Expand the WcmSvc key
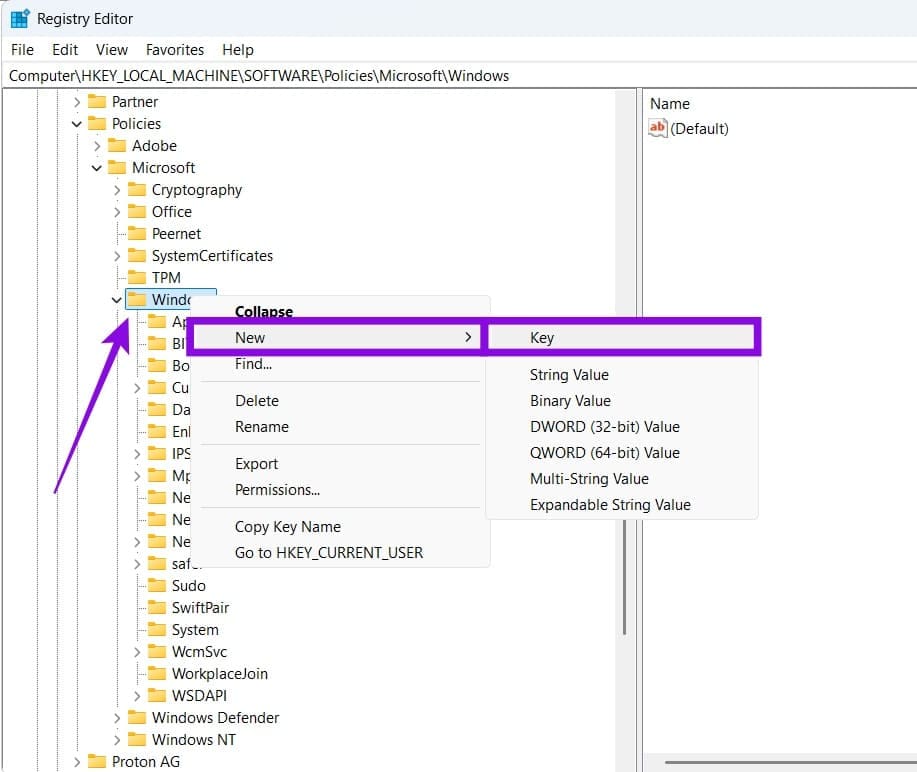Screen dimensions: 917x772 [x=137, y=652]
